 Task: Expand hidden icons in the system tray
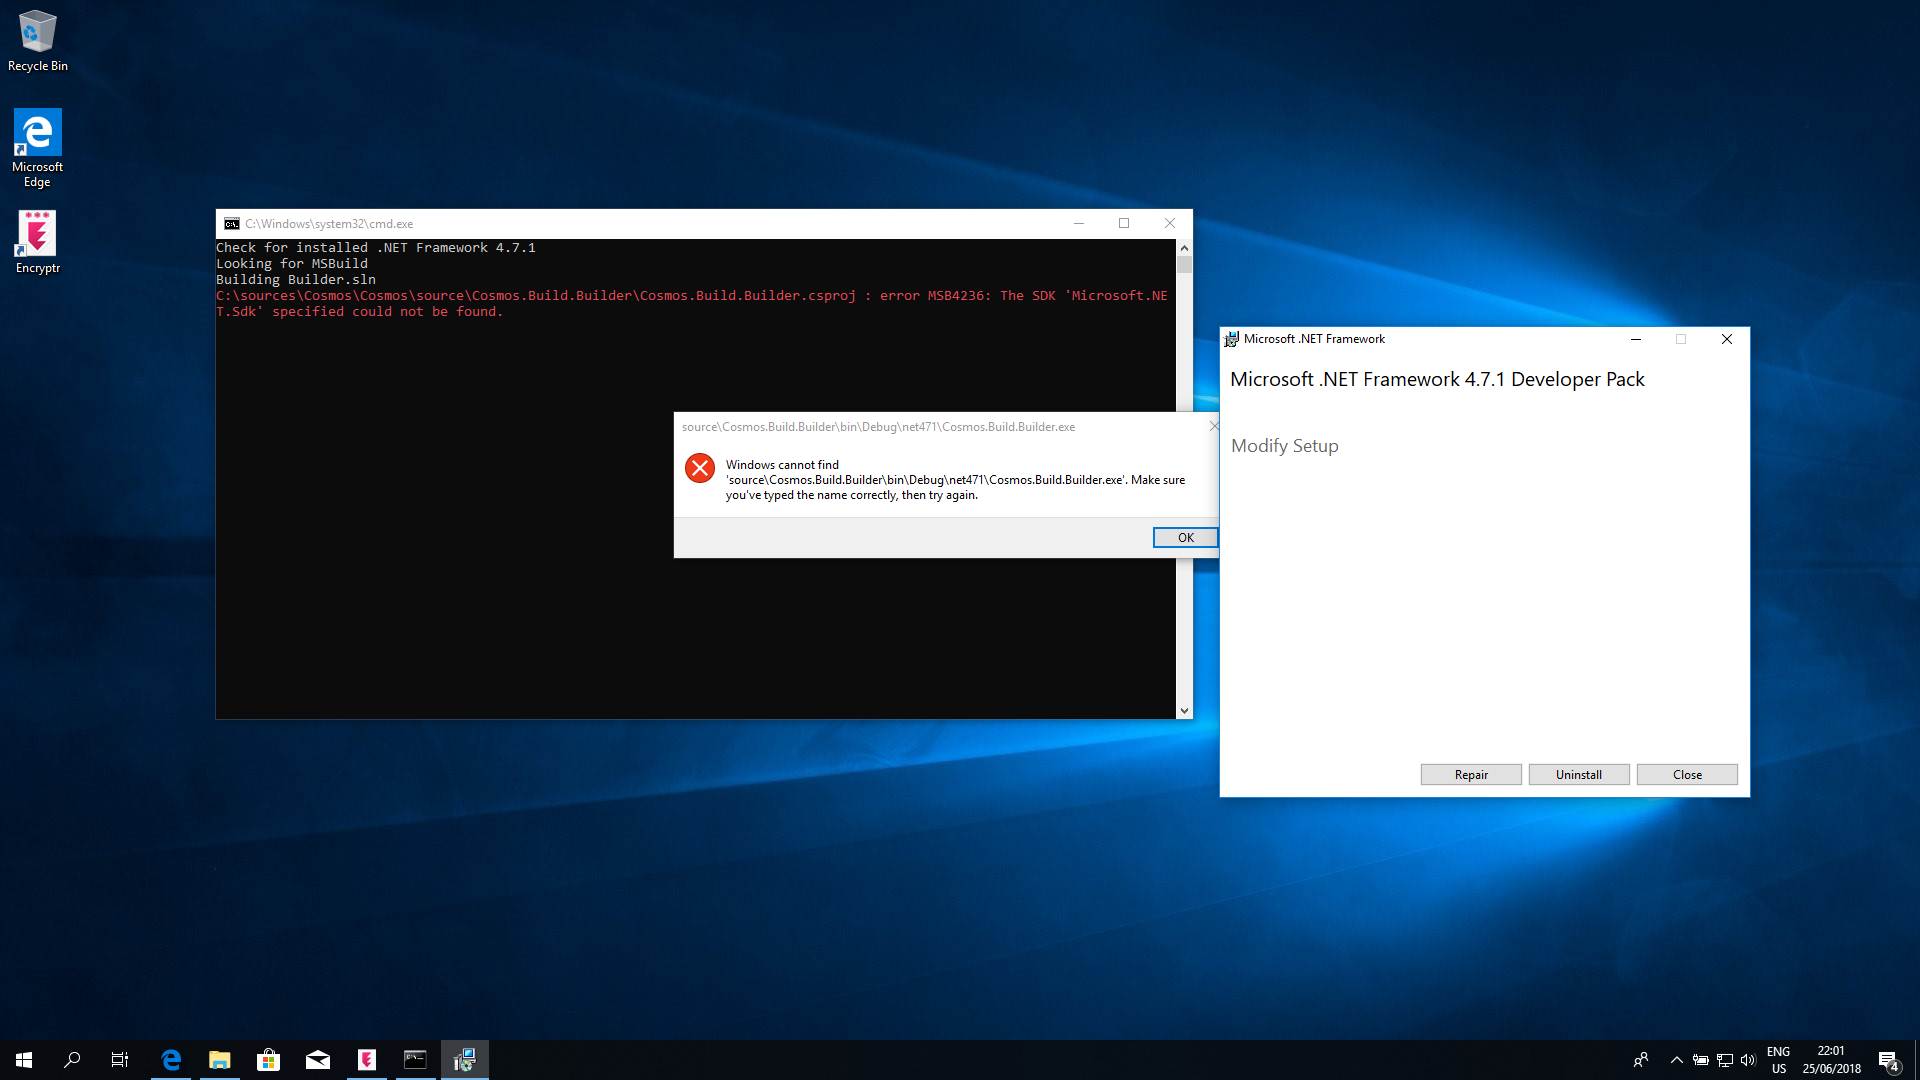point(1676,1060)
